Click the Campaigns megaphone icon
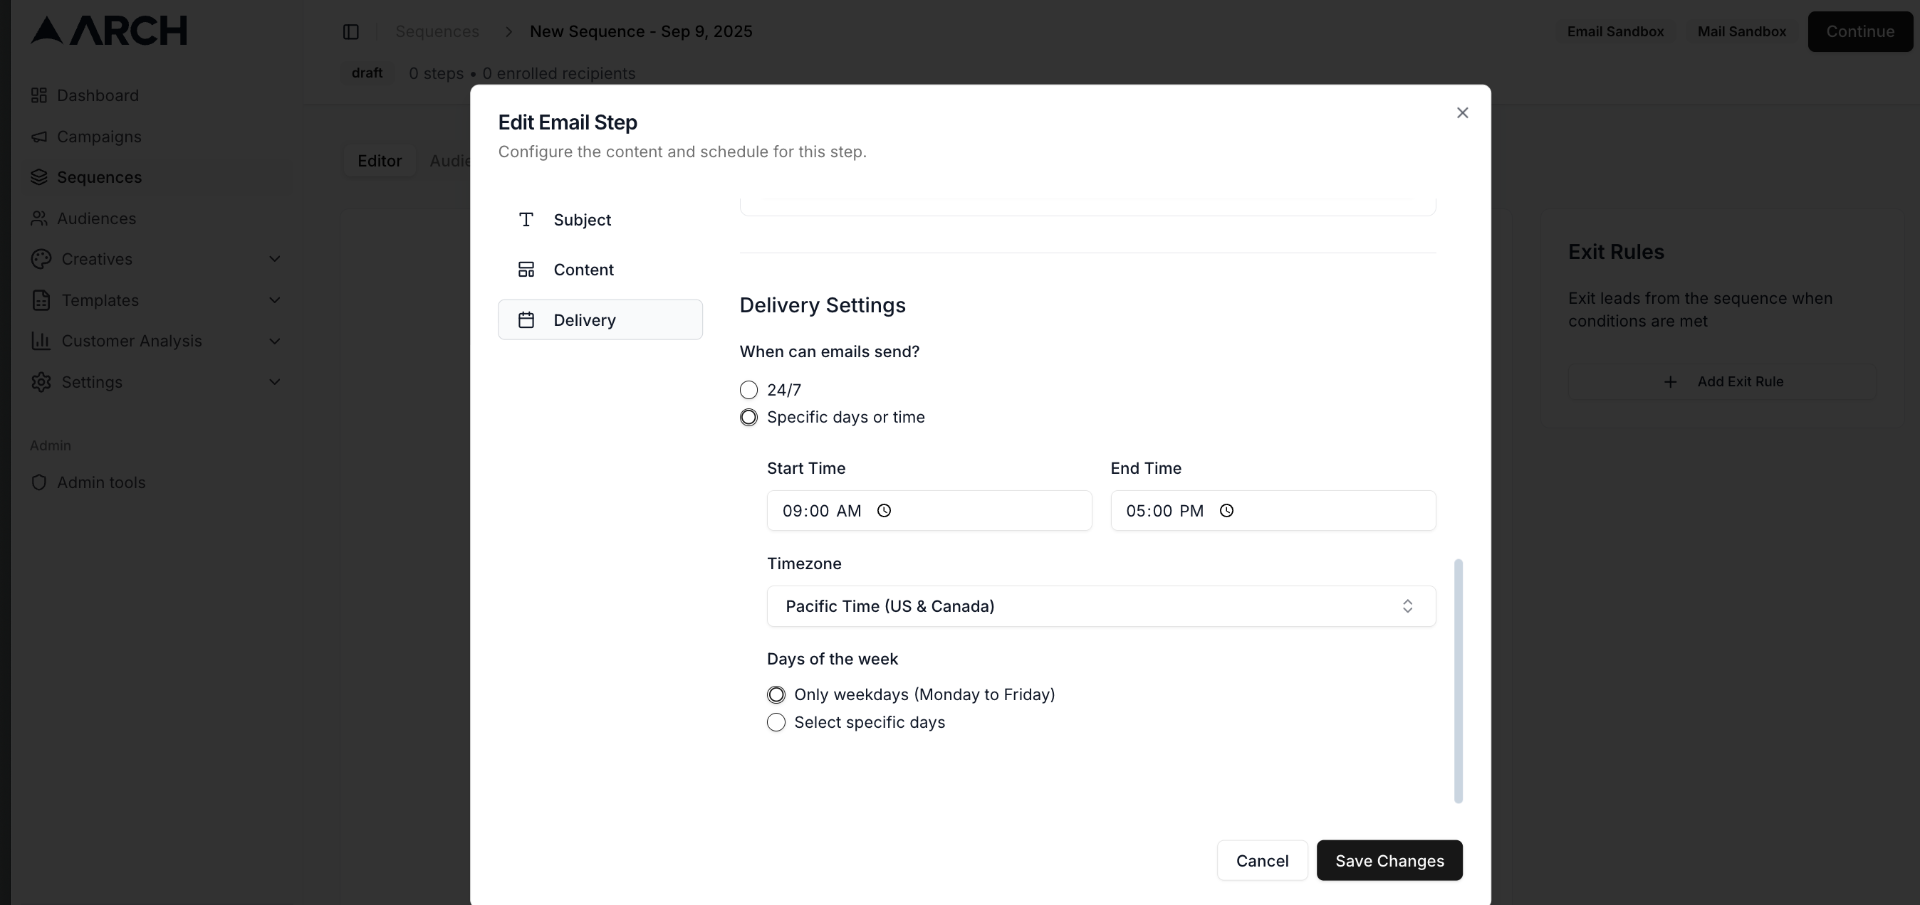 [40, 137]
